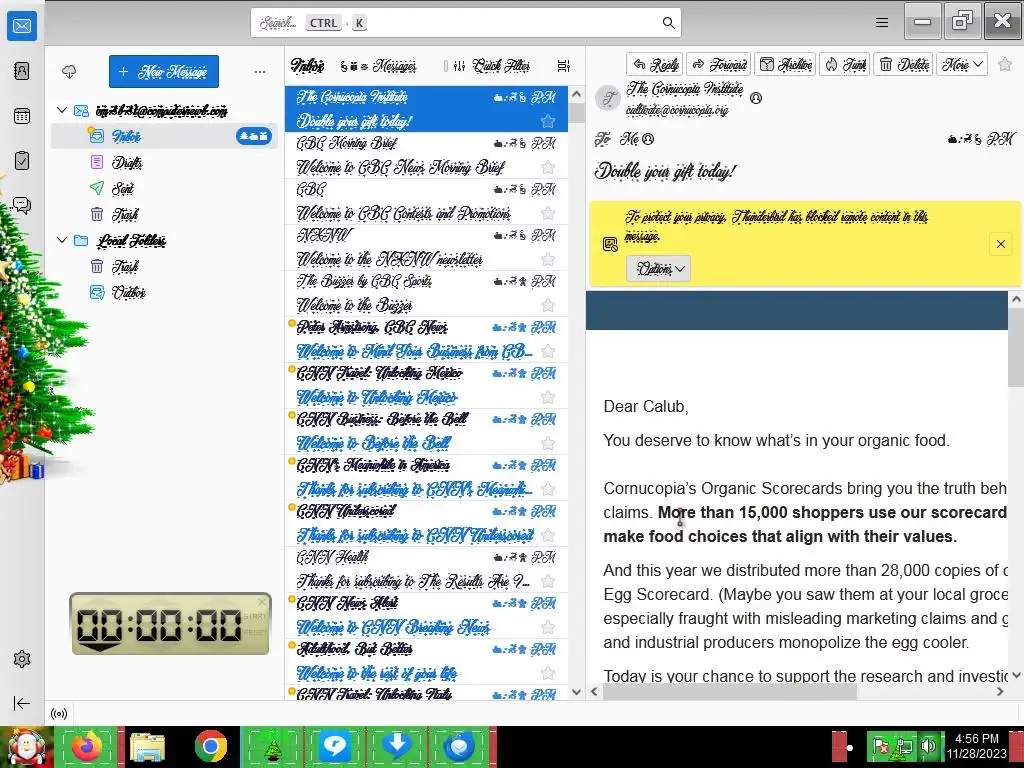Reply to the open message
Screen dimensions: 1024x768
coord(654,64)
